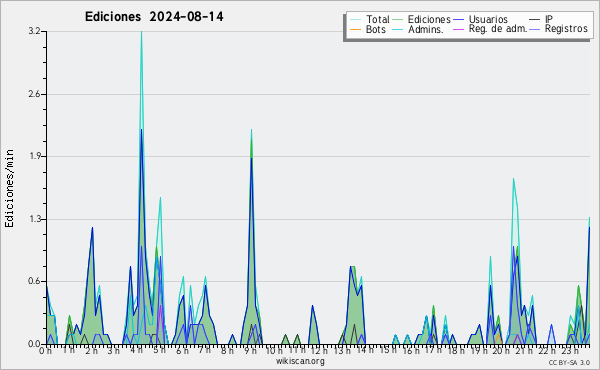The image size is (600, 370).
Task: Click the tallest peak just after 4 h
Action: point(141,32)
